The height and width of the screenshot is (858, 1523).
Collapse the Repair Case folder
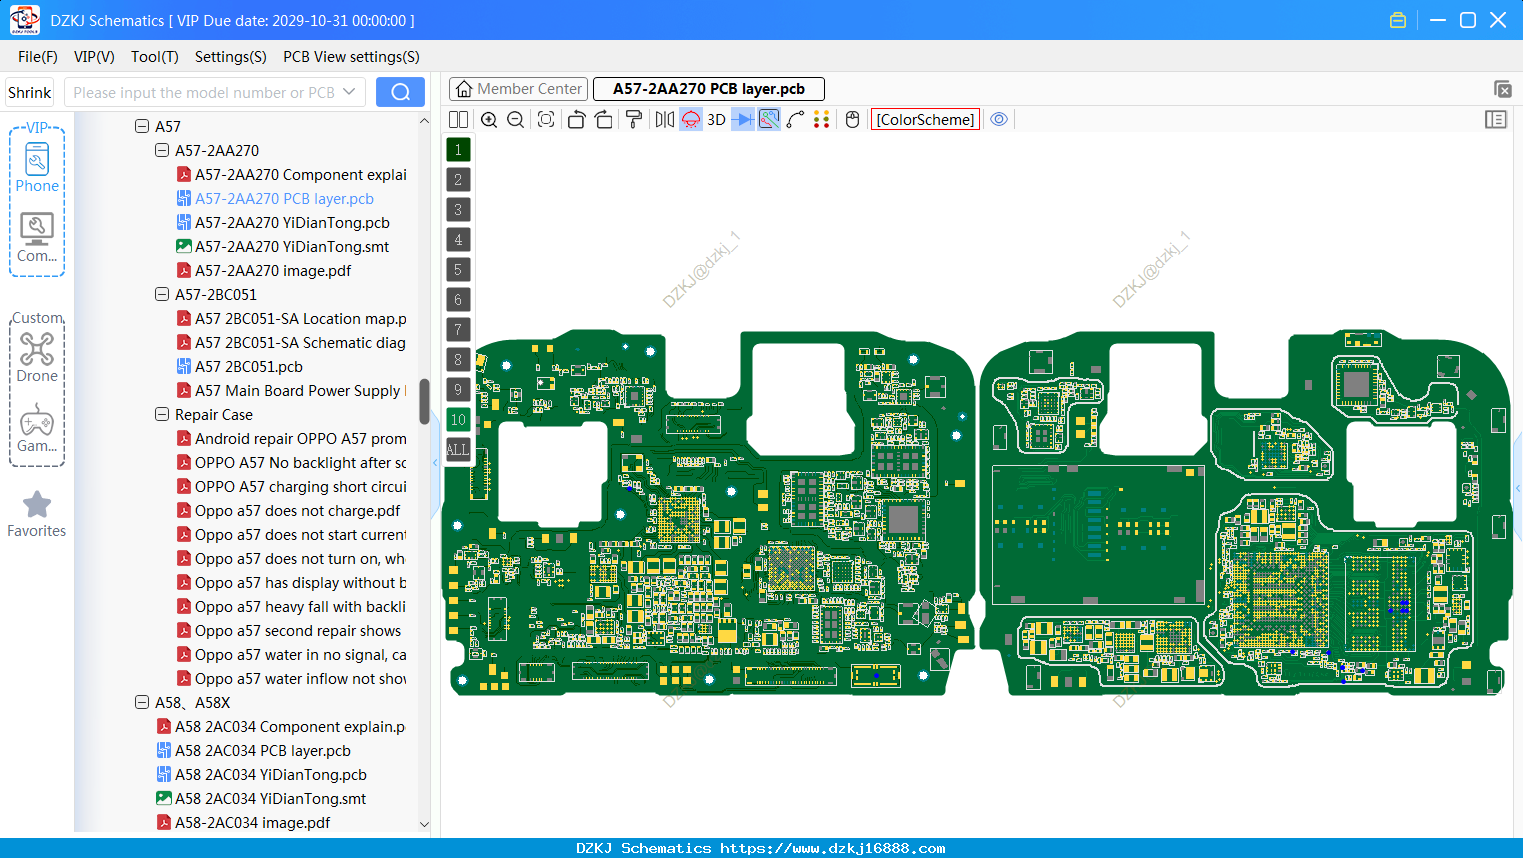click(x=162, y=415)
